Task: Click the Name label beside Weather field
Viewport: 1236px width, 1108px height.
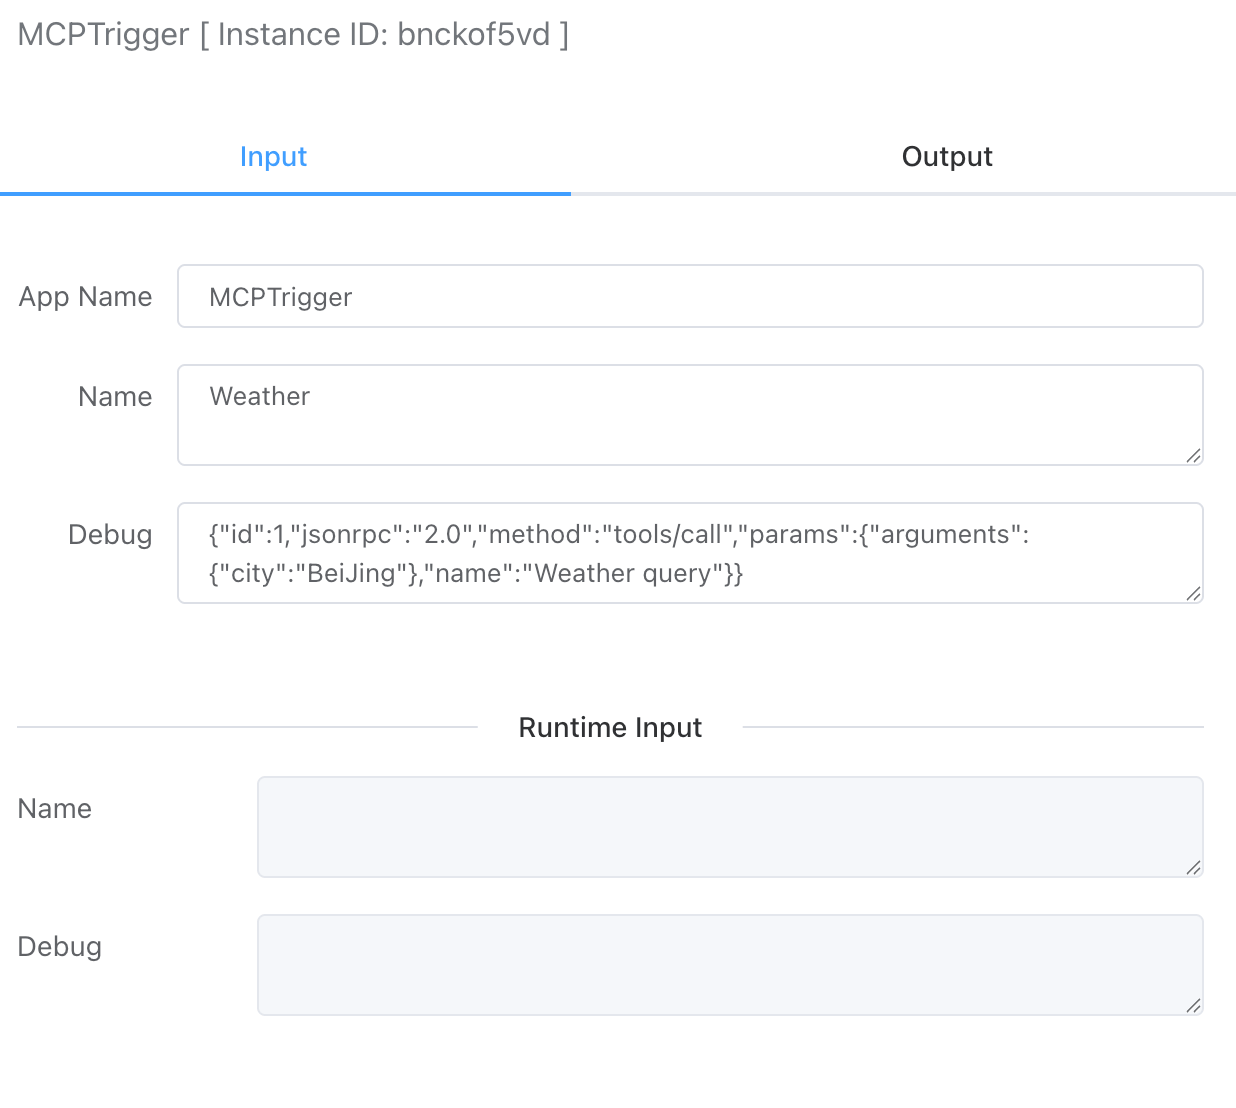Action: pyautogui.click(x=115, y=397)
